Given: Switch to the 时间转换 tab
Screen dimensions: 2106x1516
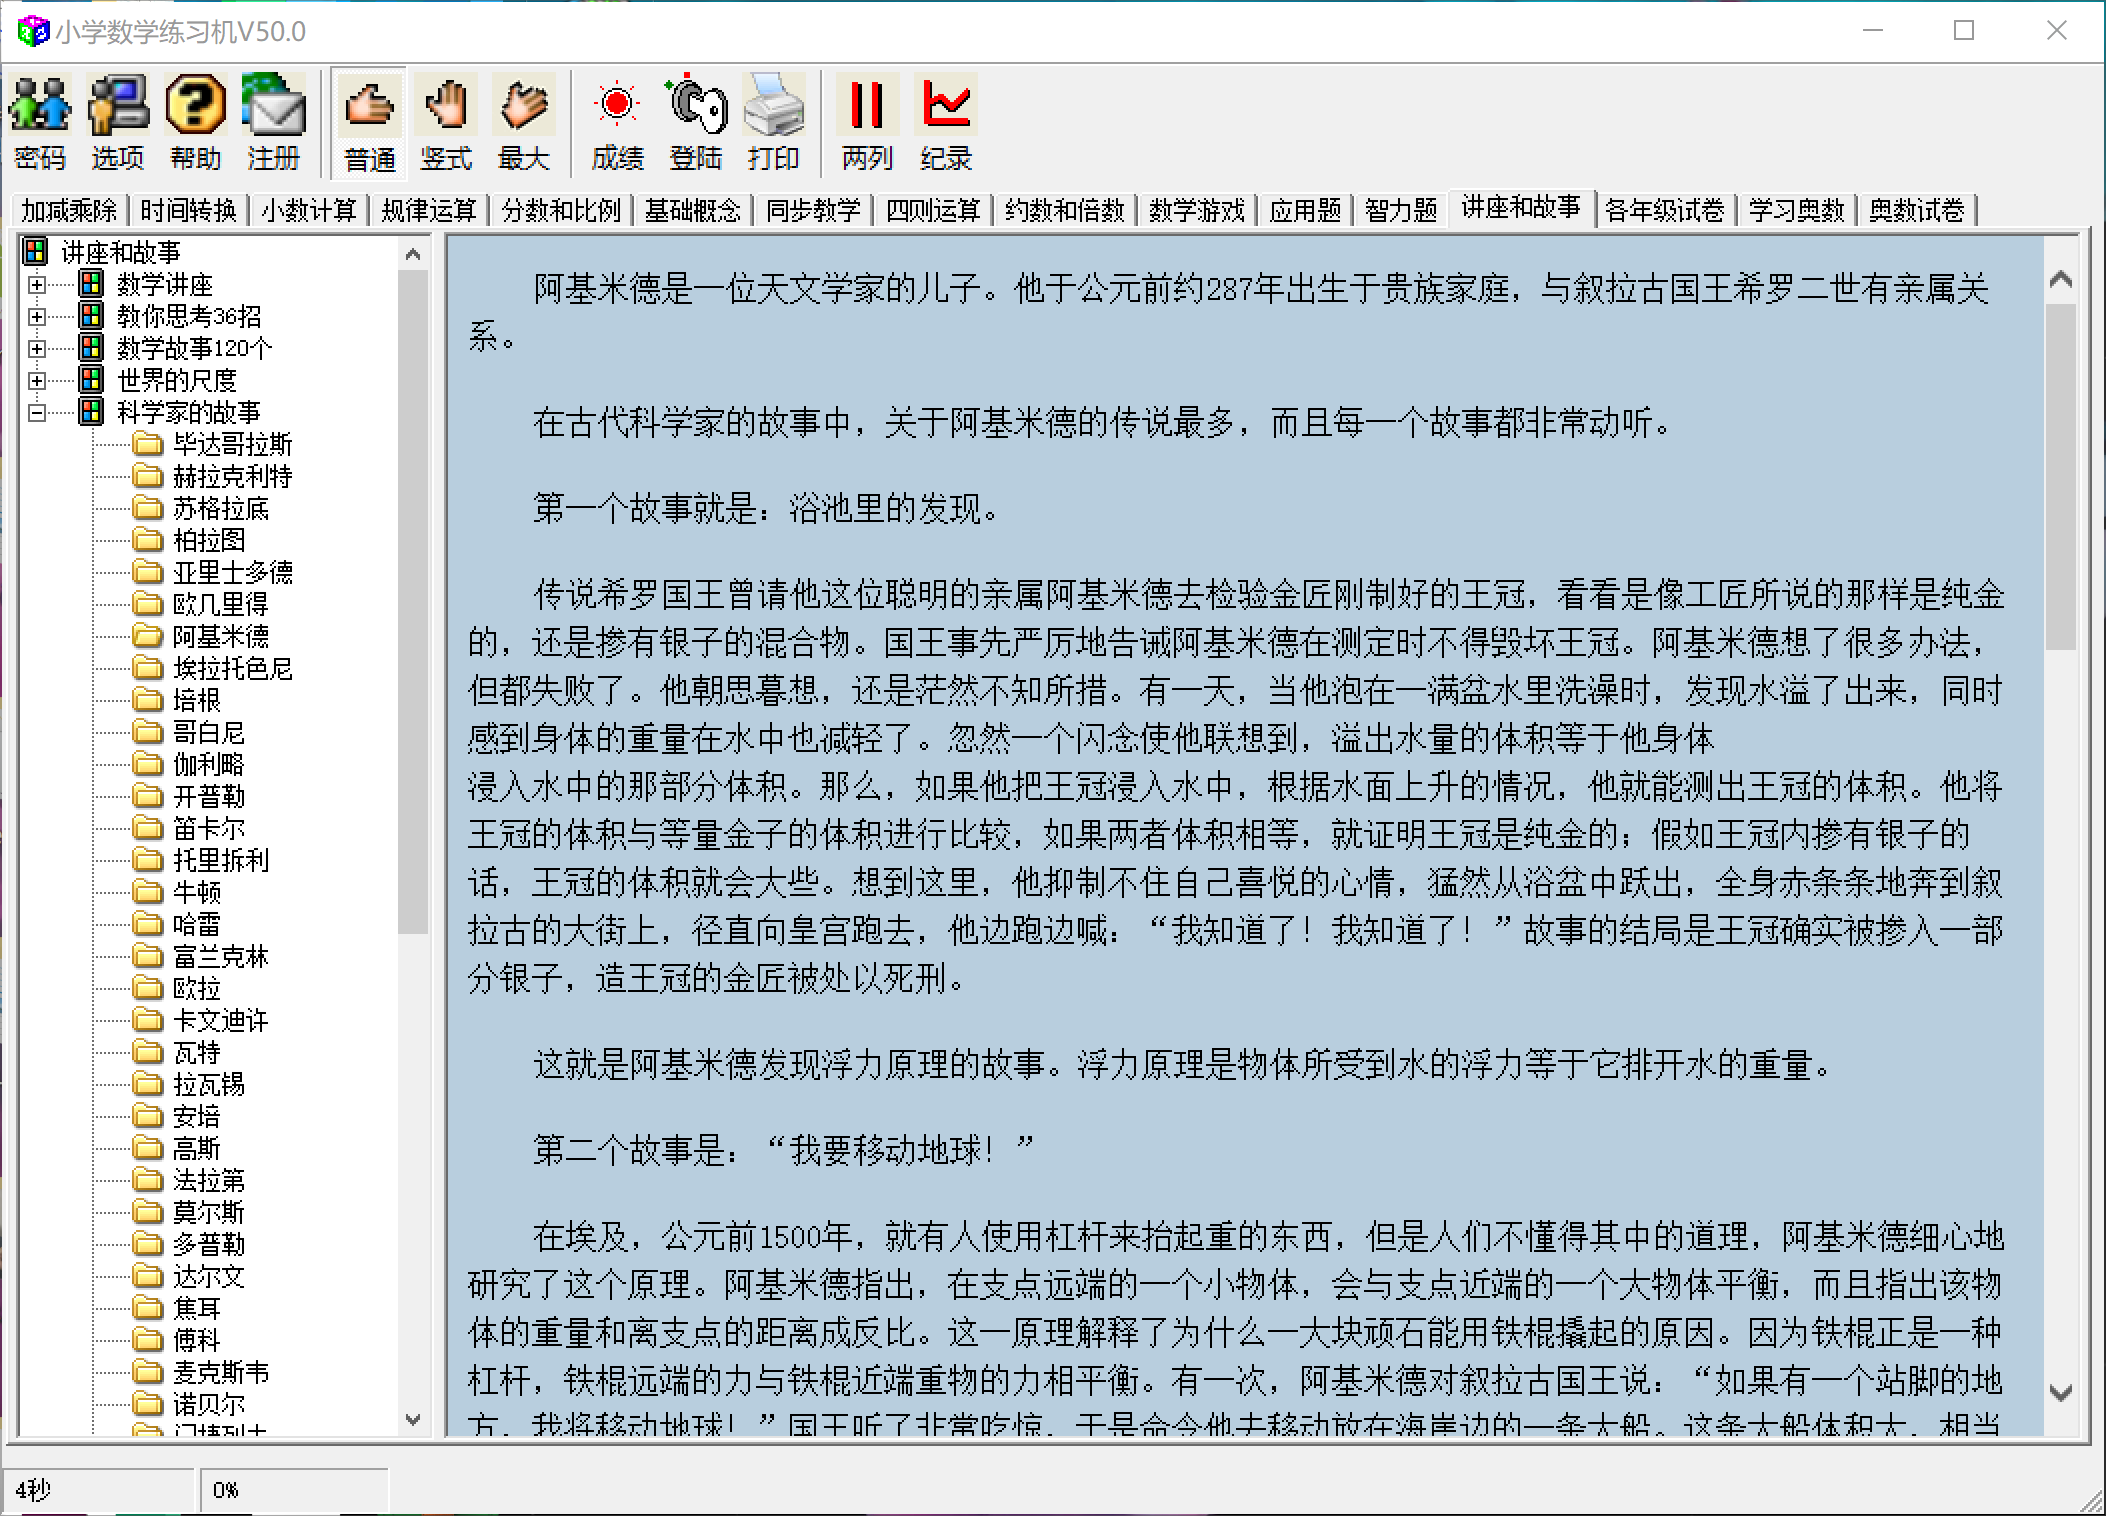Looking at the screenshot, I should tap(188, 211).
